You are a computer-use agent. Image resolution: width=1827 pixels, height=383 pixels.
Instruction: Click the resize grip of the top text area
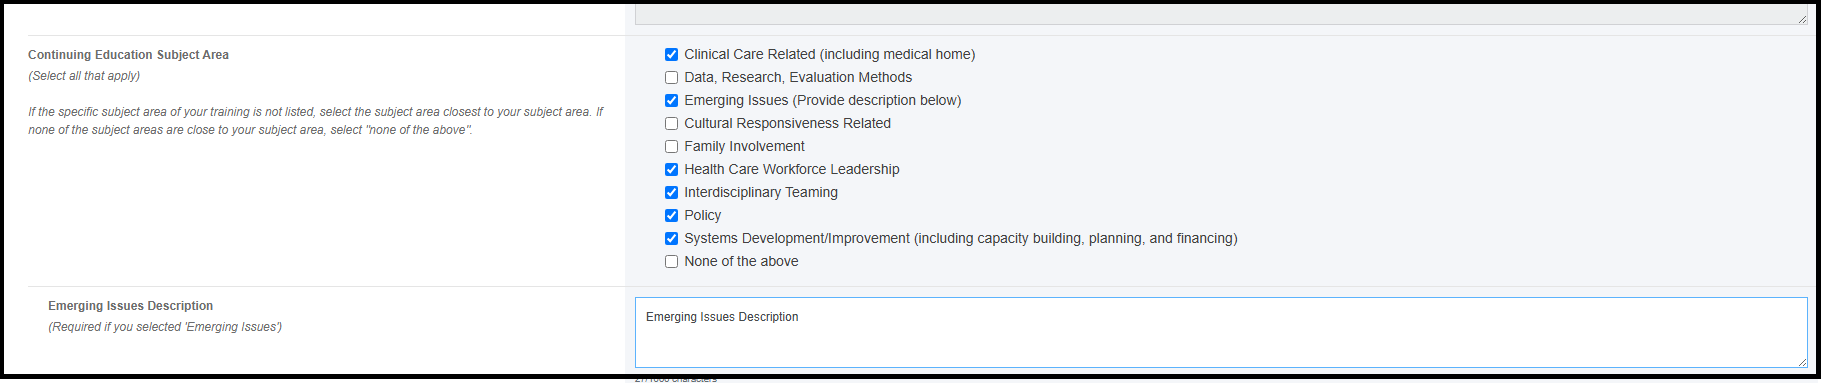[x=1801, y=18]
